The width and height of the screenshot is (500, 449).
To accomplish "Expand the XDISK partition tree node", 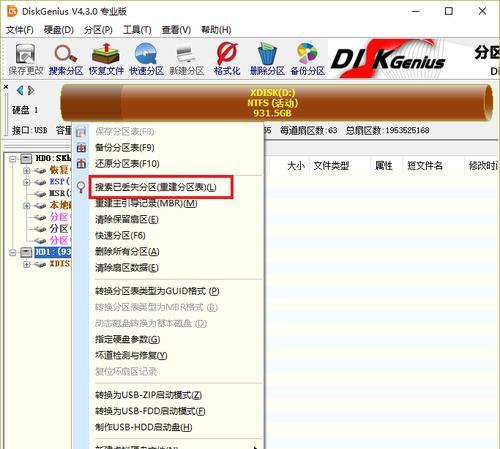I will (26, 264).
